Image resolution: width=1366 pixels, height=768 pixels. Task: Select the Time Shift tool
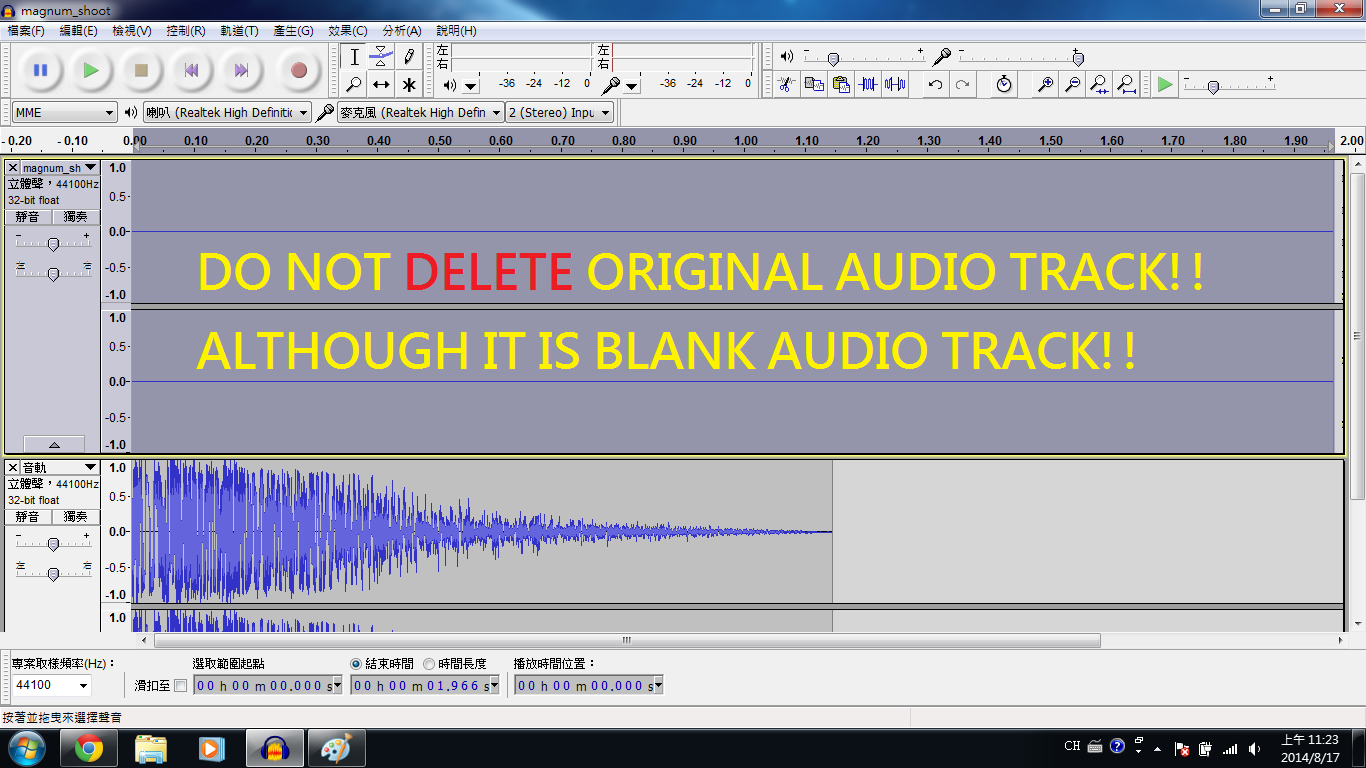(381, 84)
